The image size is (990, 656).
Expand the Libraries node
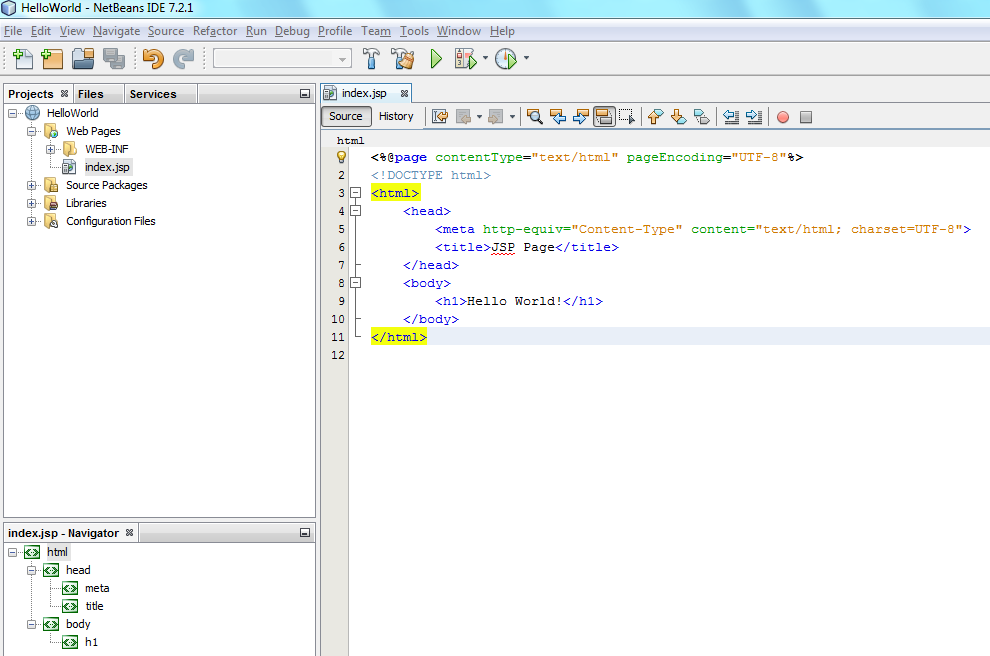32,203
